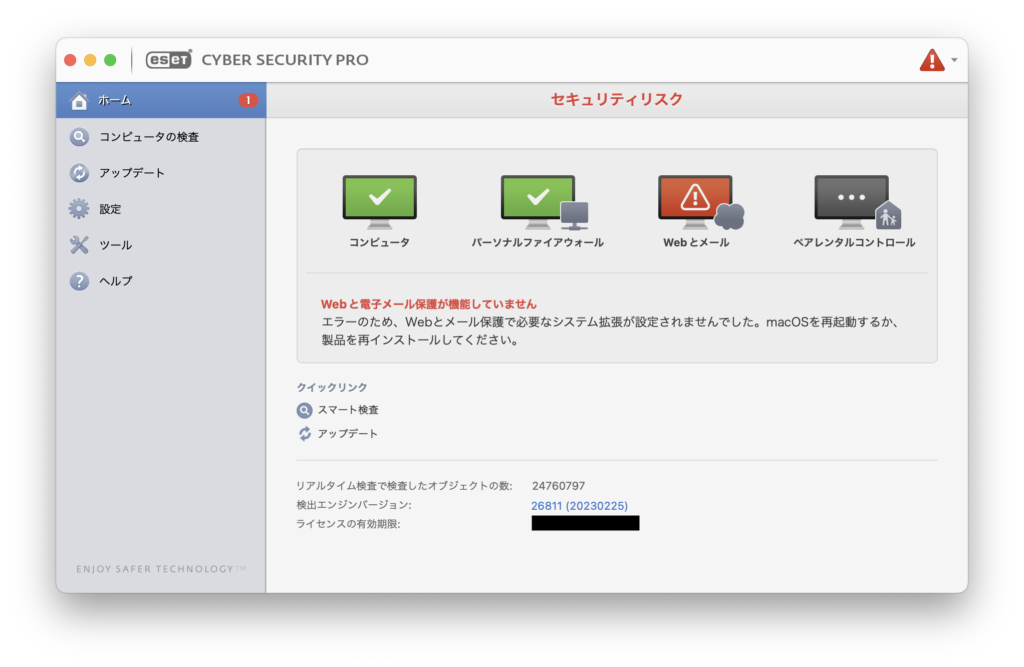Click the リアルタイム検査で検査したオブジェクトの数 label
The width and height of the screenshot is (1024, 667).
404,486
